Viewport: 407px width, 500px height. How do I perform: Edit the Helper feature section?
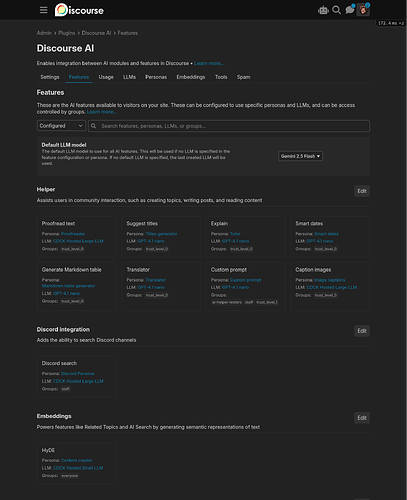[362, 191]
